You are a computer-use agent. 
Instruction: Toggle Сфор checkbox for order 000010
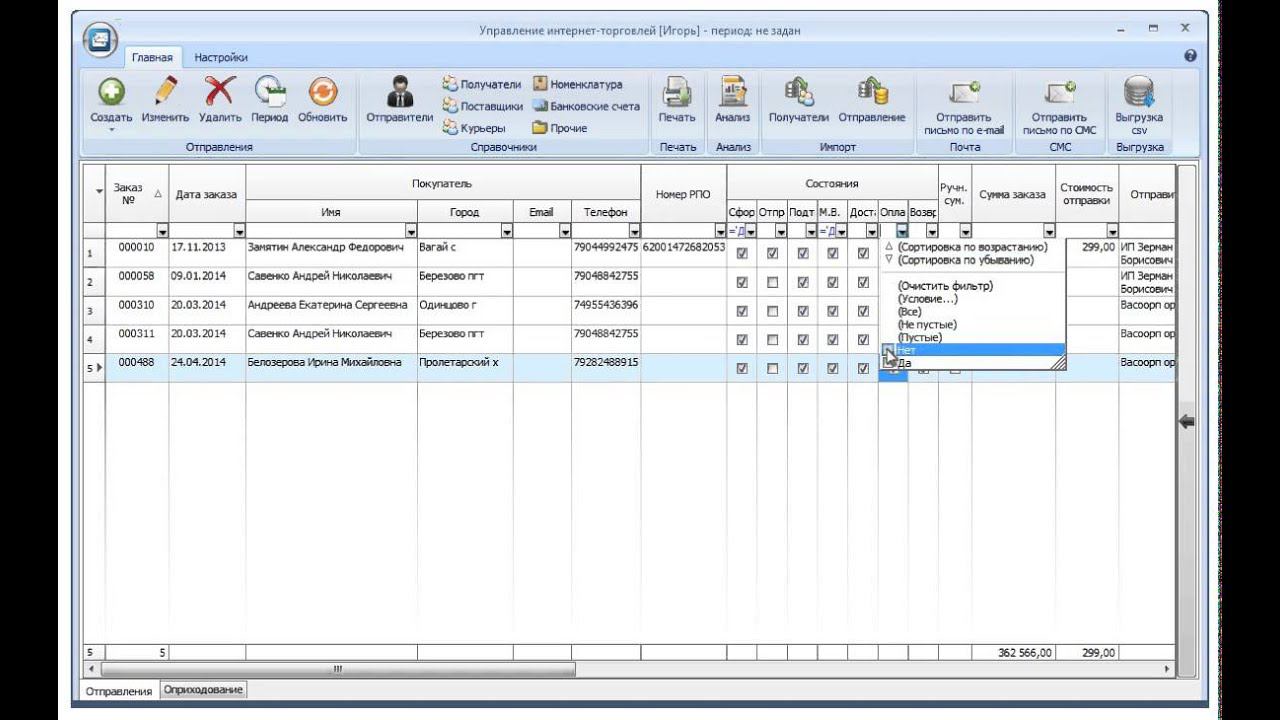coord(742,254)
